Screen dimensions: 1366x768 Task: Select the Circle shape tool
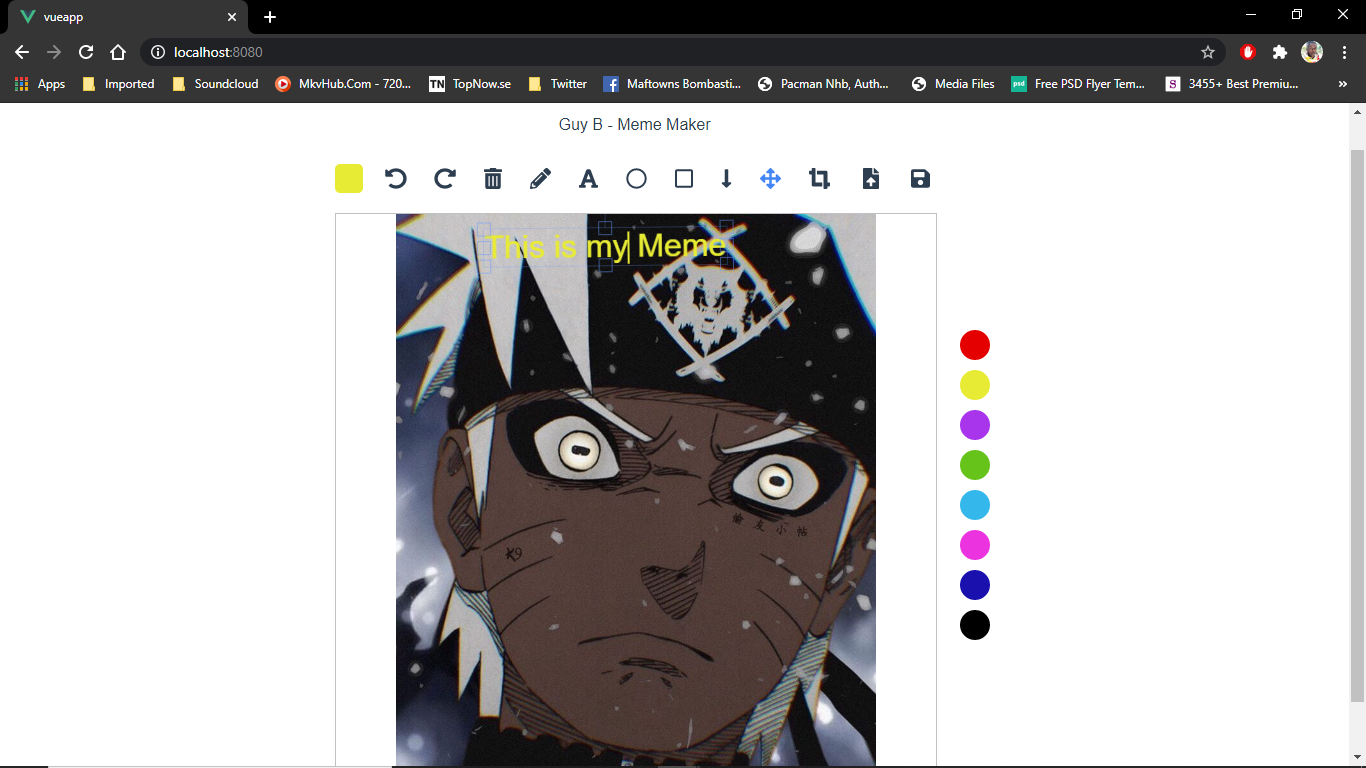[636, 178]
